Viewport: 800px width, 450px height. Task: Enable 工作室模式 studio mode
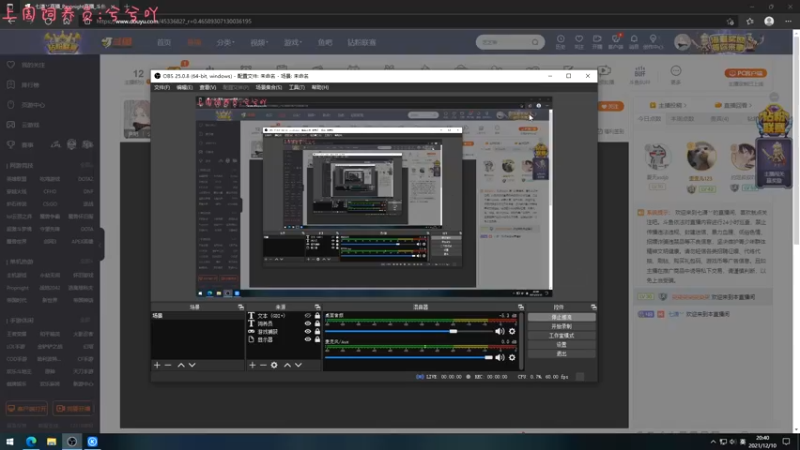[561, 336]
